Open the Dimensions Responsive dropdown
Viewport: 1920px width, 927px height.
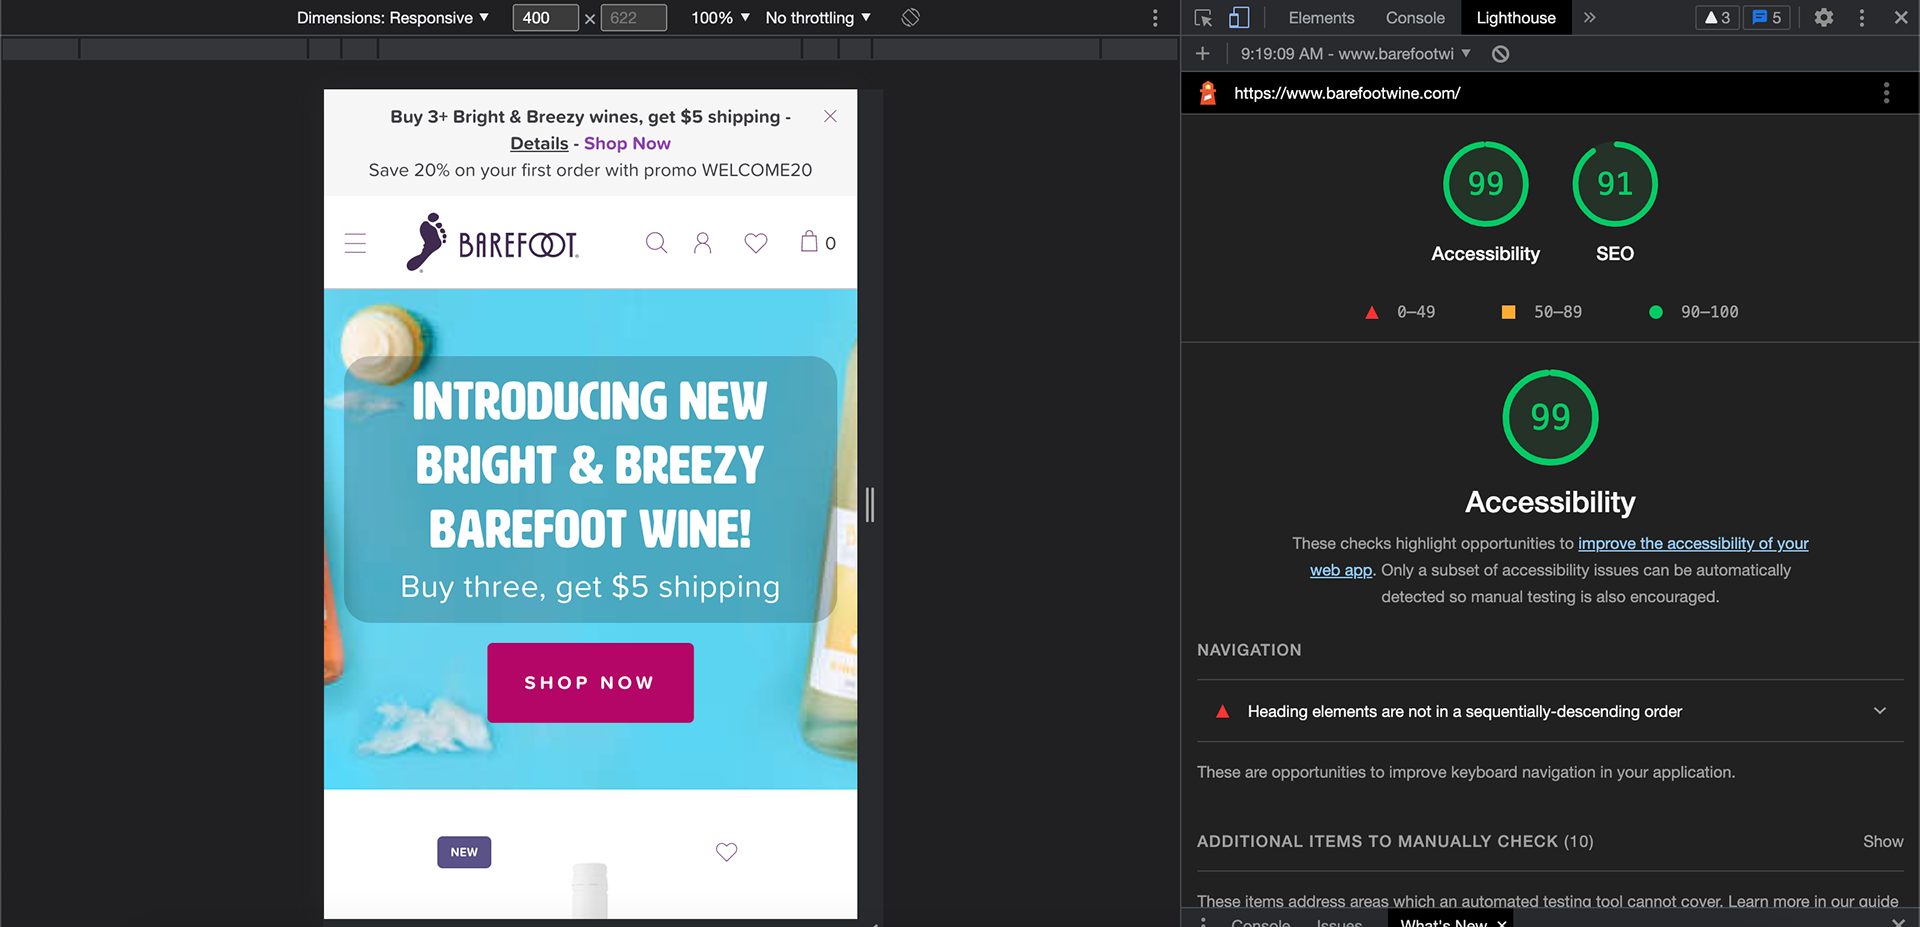coord(393,18)
